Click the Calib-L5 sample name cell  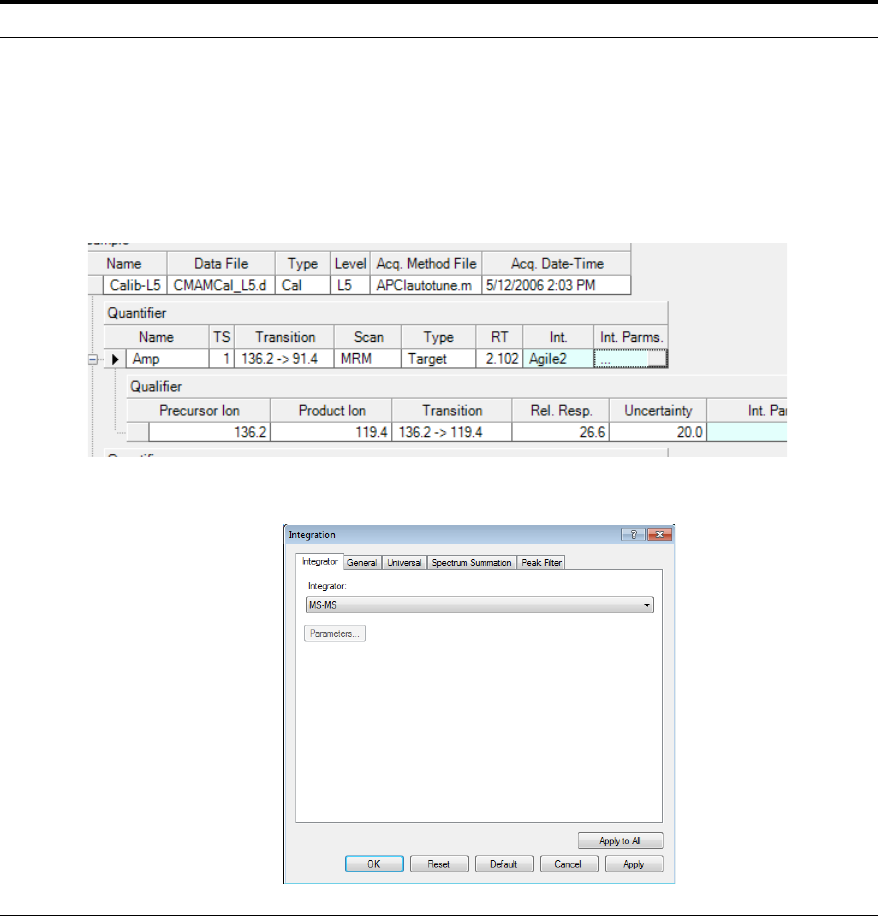[x=135, y=285]
